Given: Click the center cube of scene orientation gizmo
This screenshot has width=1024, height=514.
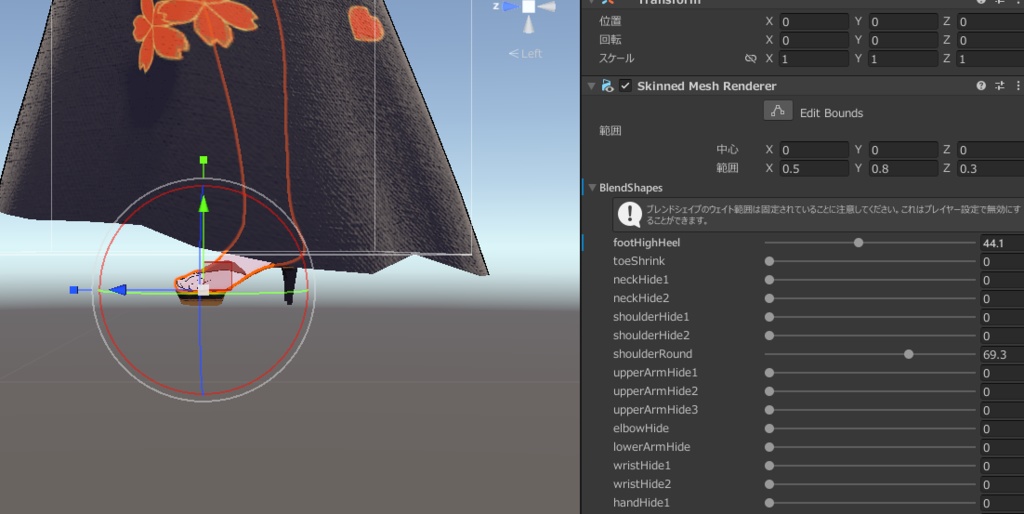Looking at the screenshot, I should [528, 7].
